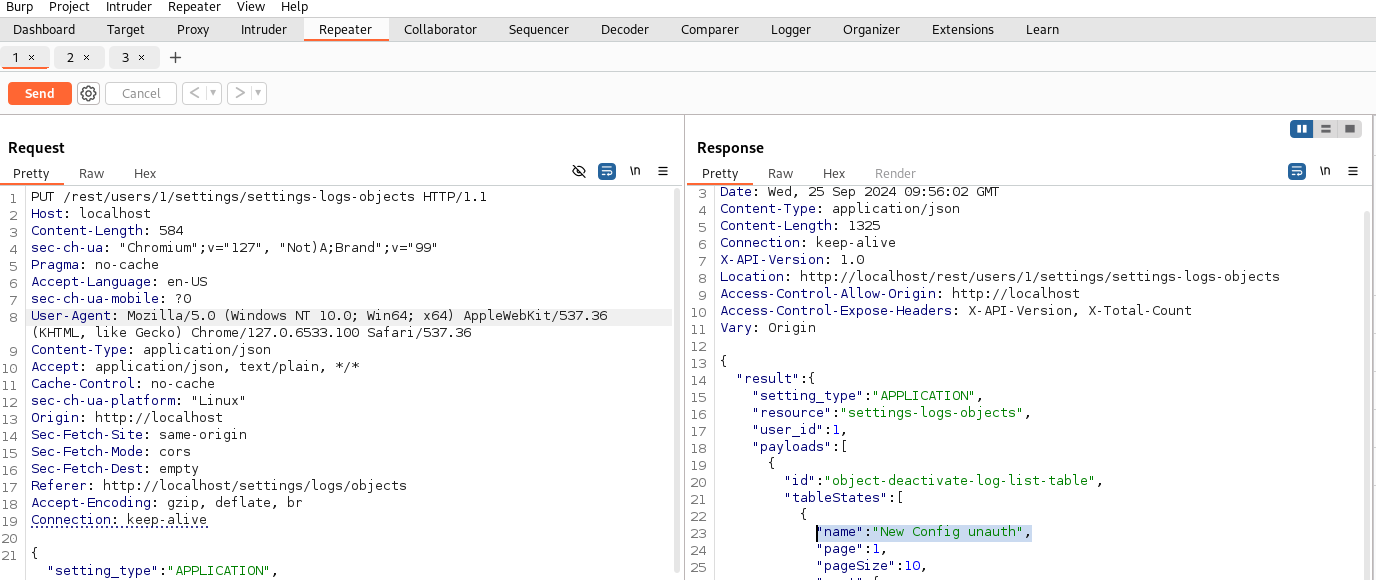
Task: Switch to the Proxy tab
Action: 193,30
